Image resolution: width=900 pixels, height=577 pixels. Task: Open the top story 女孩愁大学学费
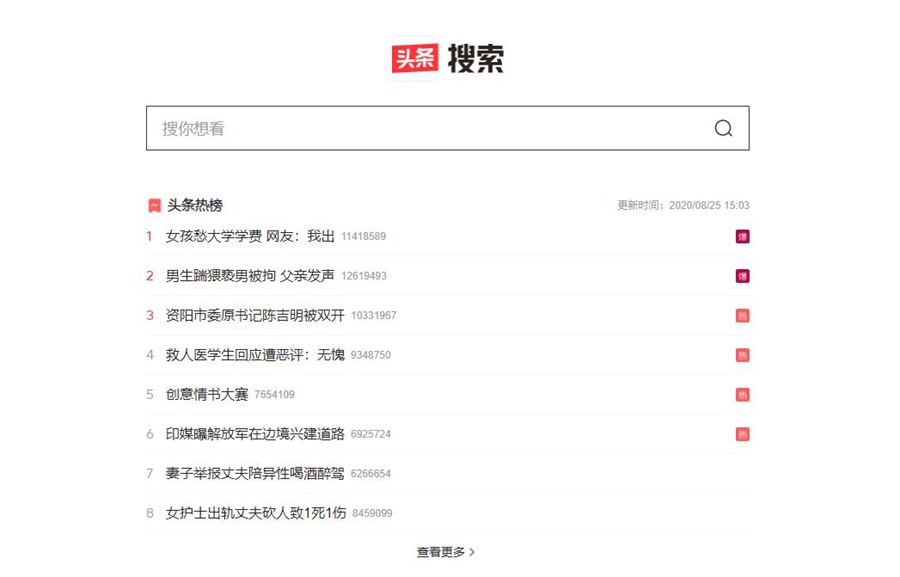[248, 236]
